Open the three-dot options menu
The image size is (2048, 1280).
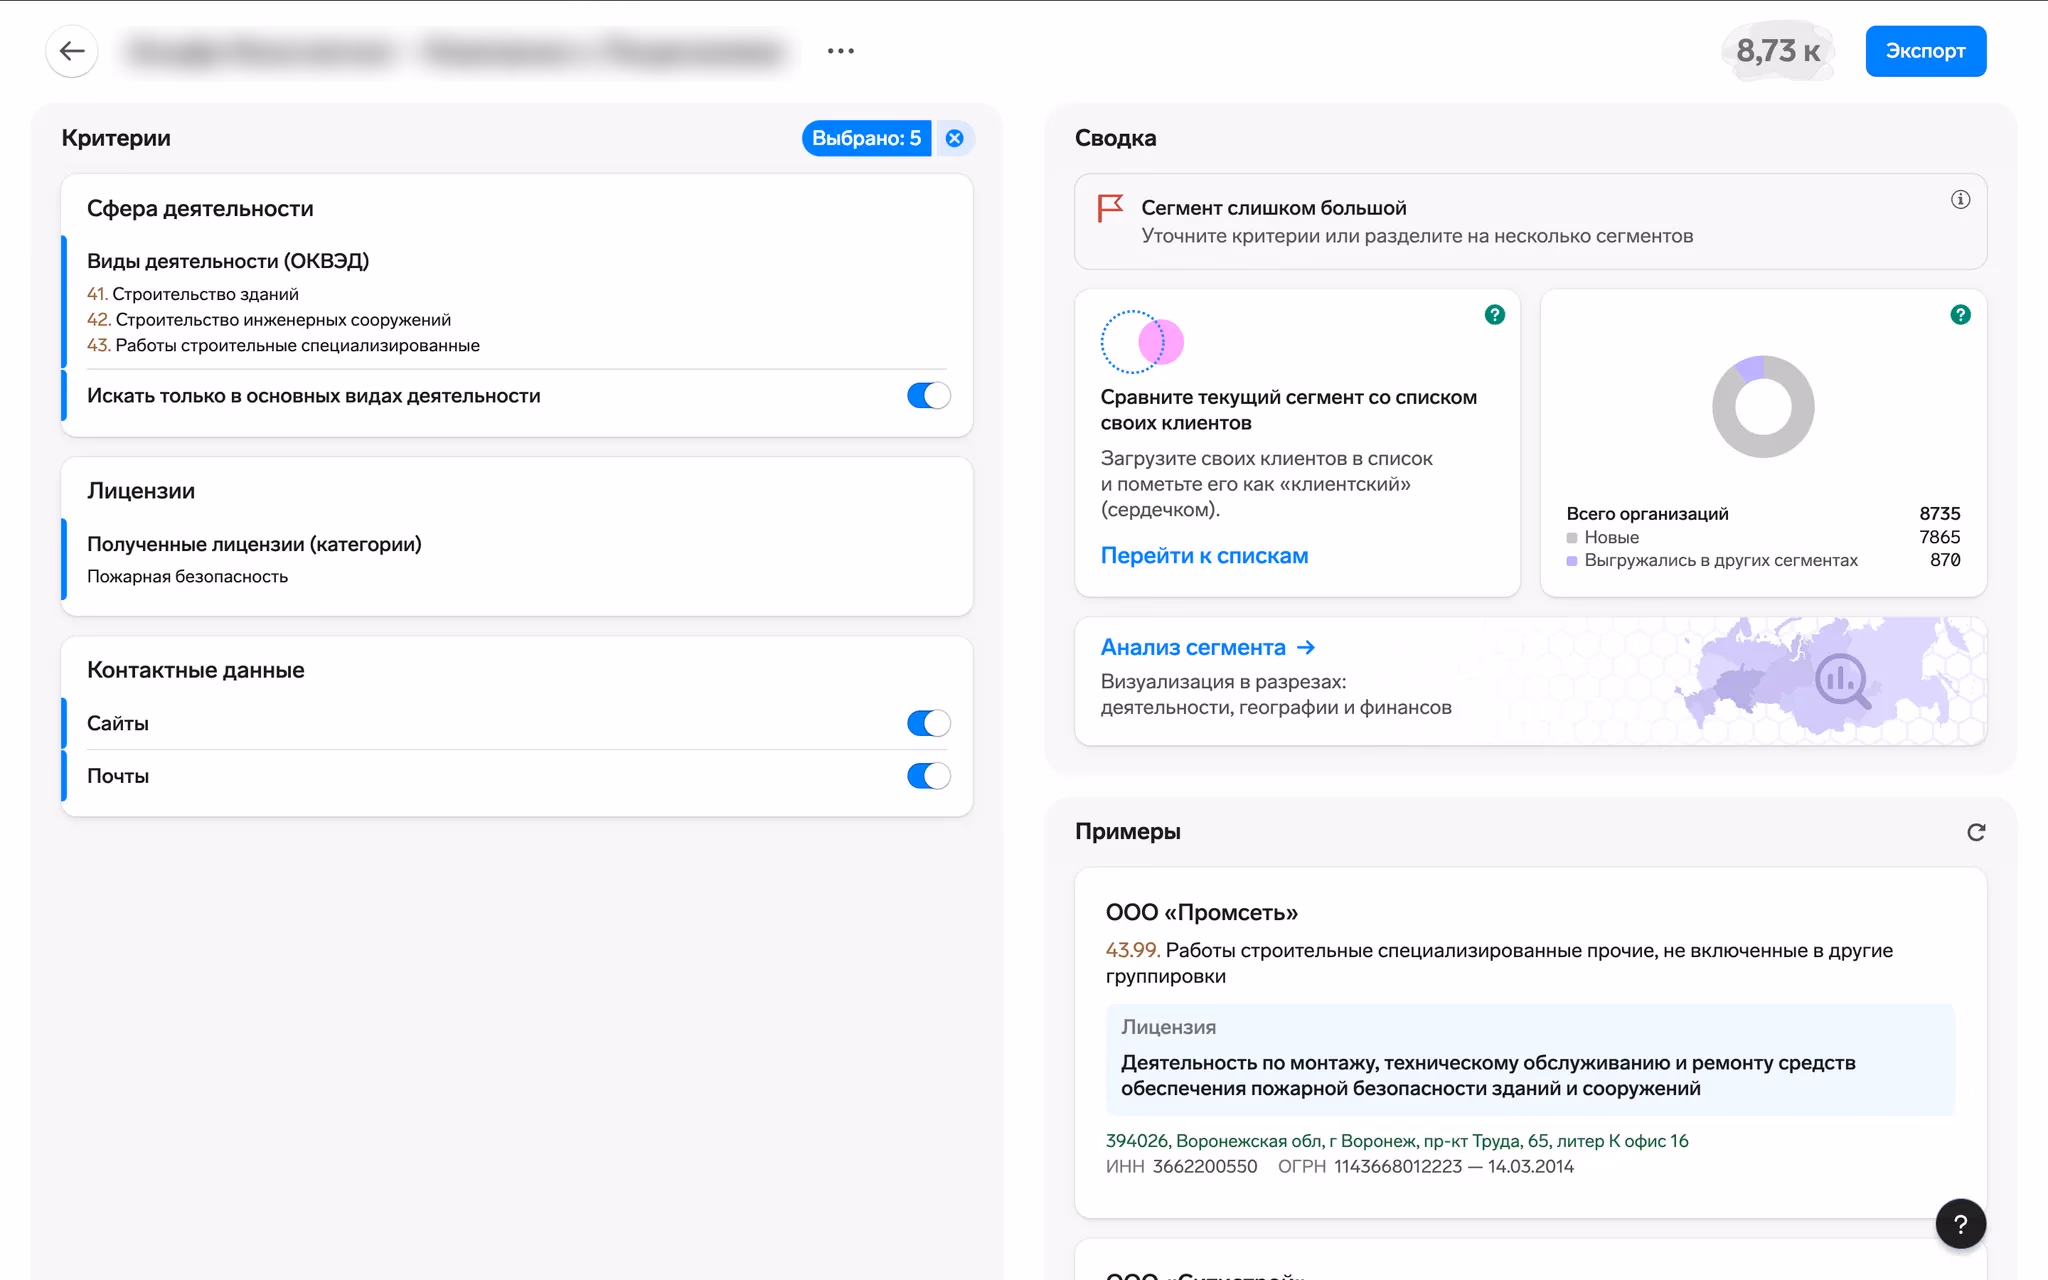pyautogui.click(x=840, y=51)
